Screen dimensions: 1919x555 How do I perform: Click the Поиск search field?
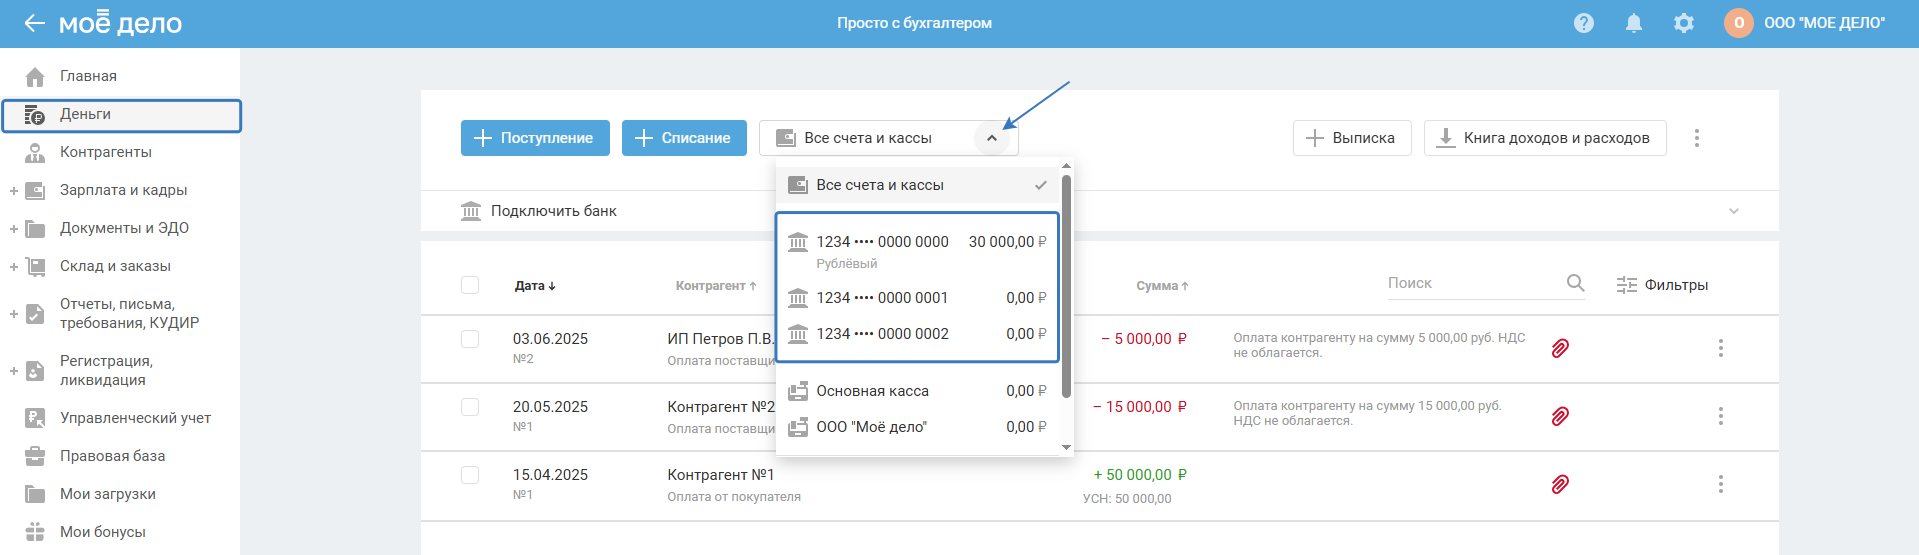pos(1470,283)
